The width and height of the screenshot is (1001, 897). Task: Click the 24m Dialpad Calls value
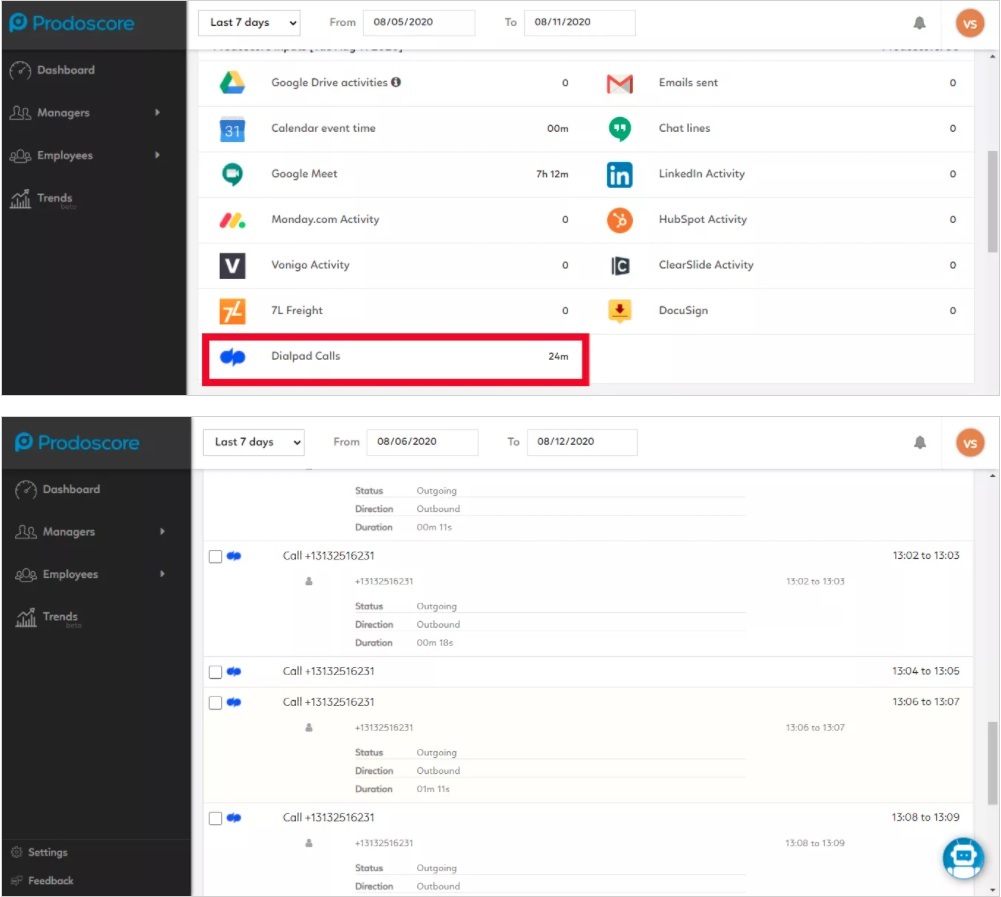558,356
